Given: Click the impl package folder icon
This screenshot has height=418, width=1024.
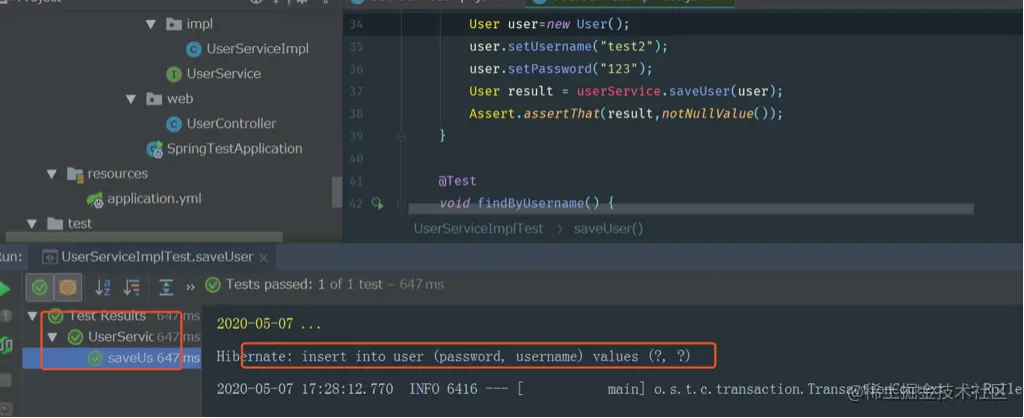Looking at the screenshot, I should 173,25.
